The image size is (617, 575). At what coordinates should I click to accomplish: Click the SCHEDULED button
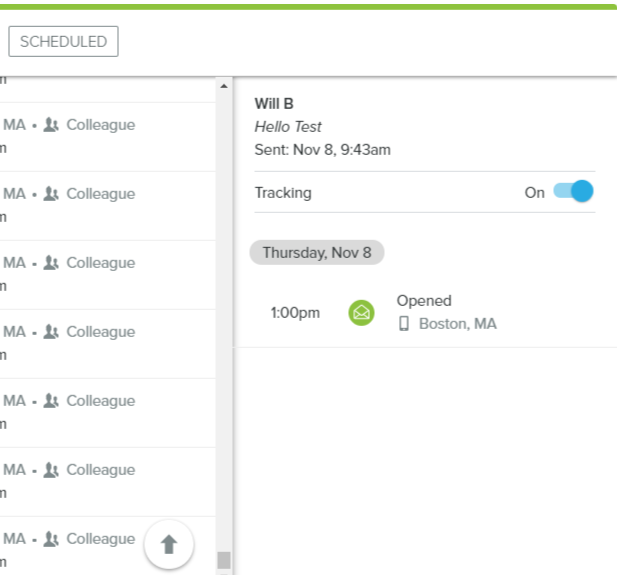point(63,42)
